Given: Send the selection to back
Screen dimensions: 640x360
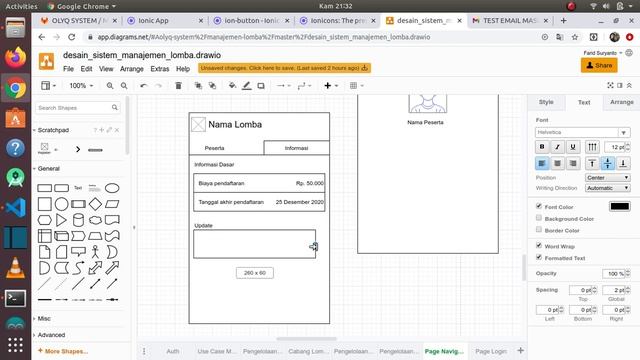Looking at the screenshot, I should (x=212, y=86).
